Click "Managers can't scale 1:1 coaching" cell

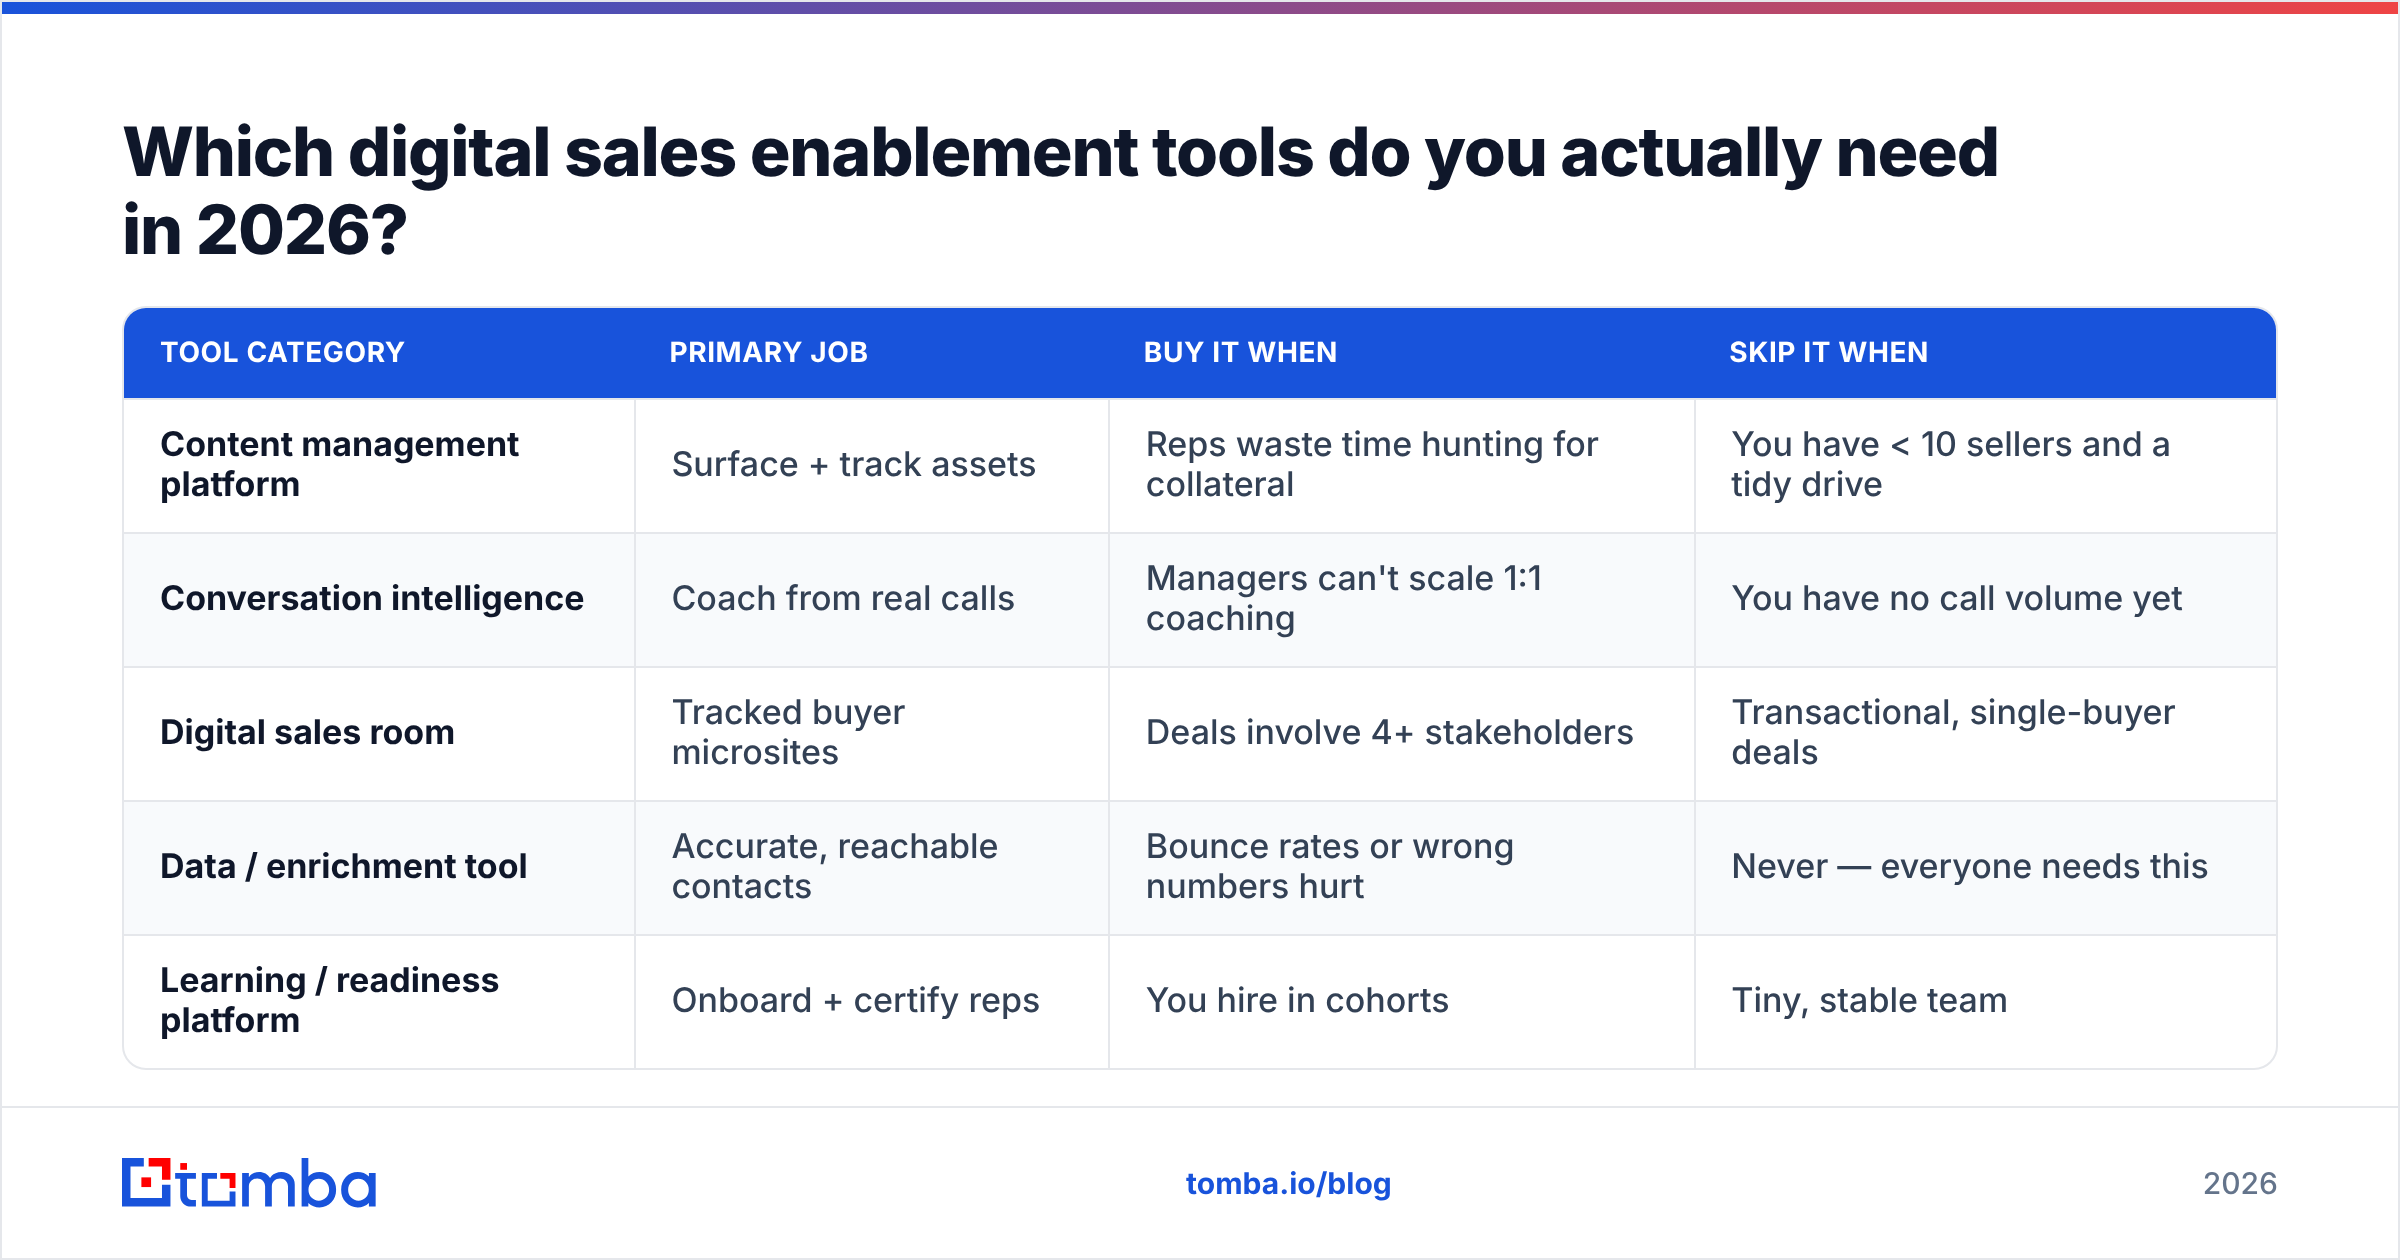pos(1402,600)
